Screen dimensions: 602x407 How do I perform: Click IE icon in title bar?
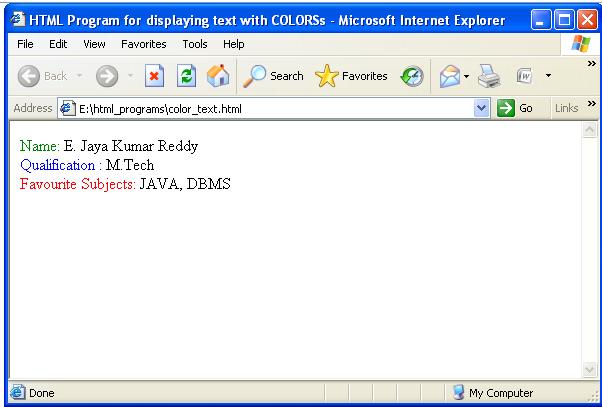(18, 20)
